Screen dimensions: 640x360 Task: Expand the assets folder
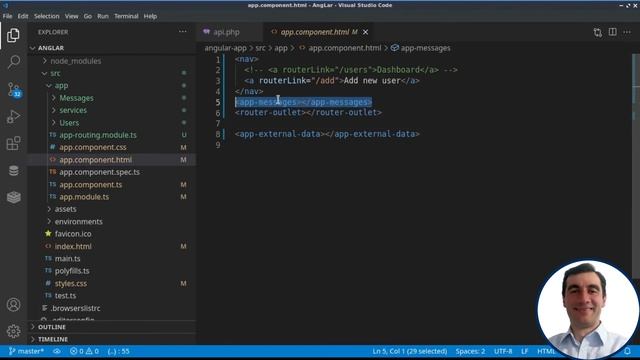coord(65,209)
